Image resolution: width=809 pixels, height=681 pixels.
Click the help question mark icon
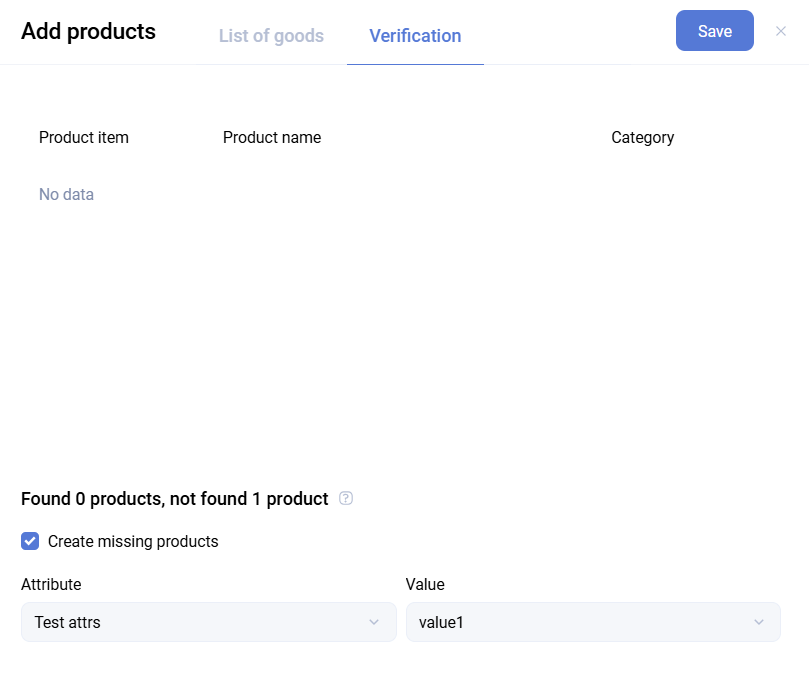coord(346,498)
